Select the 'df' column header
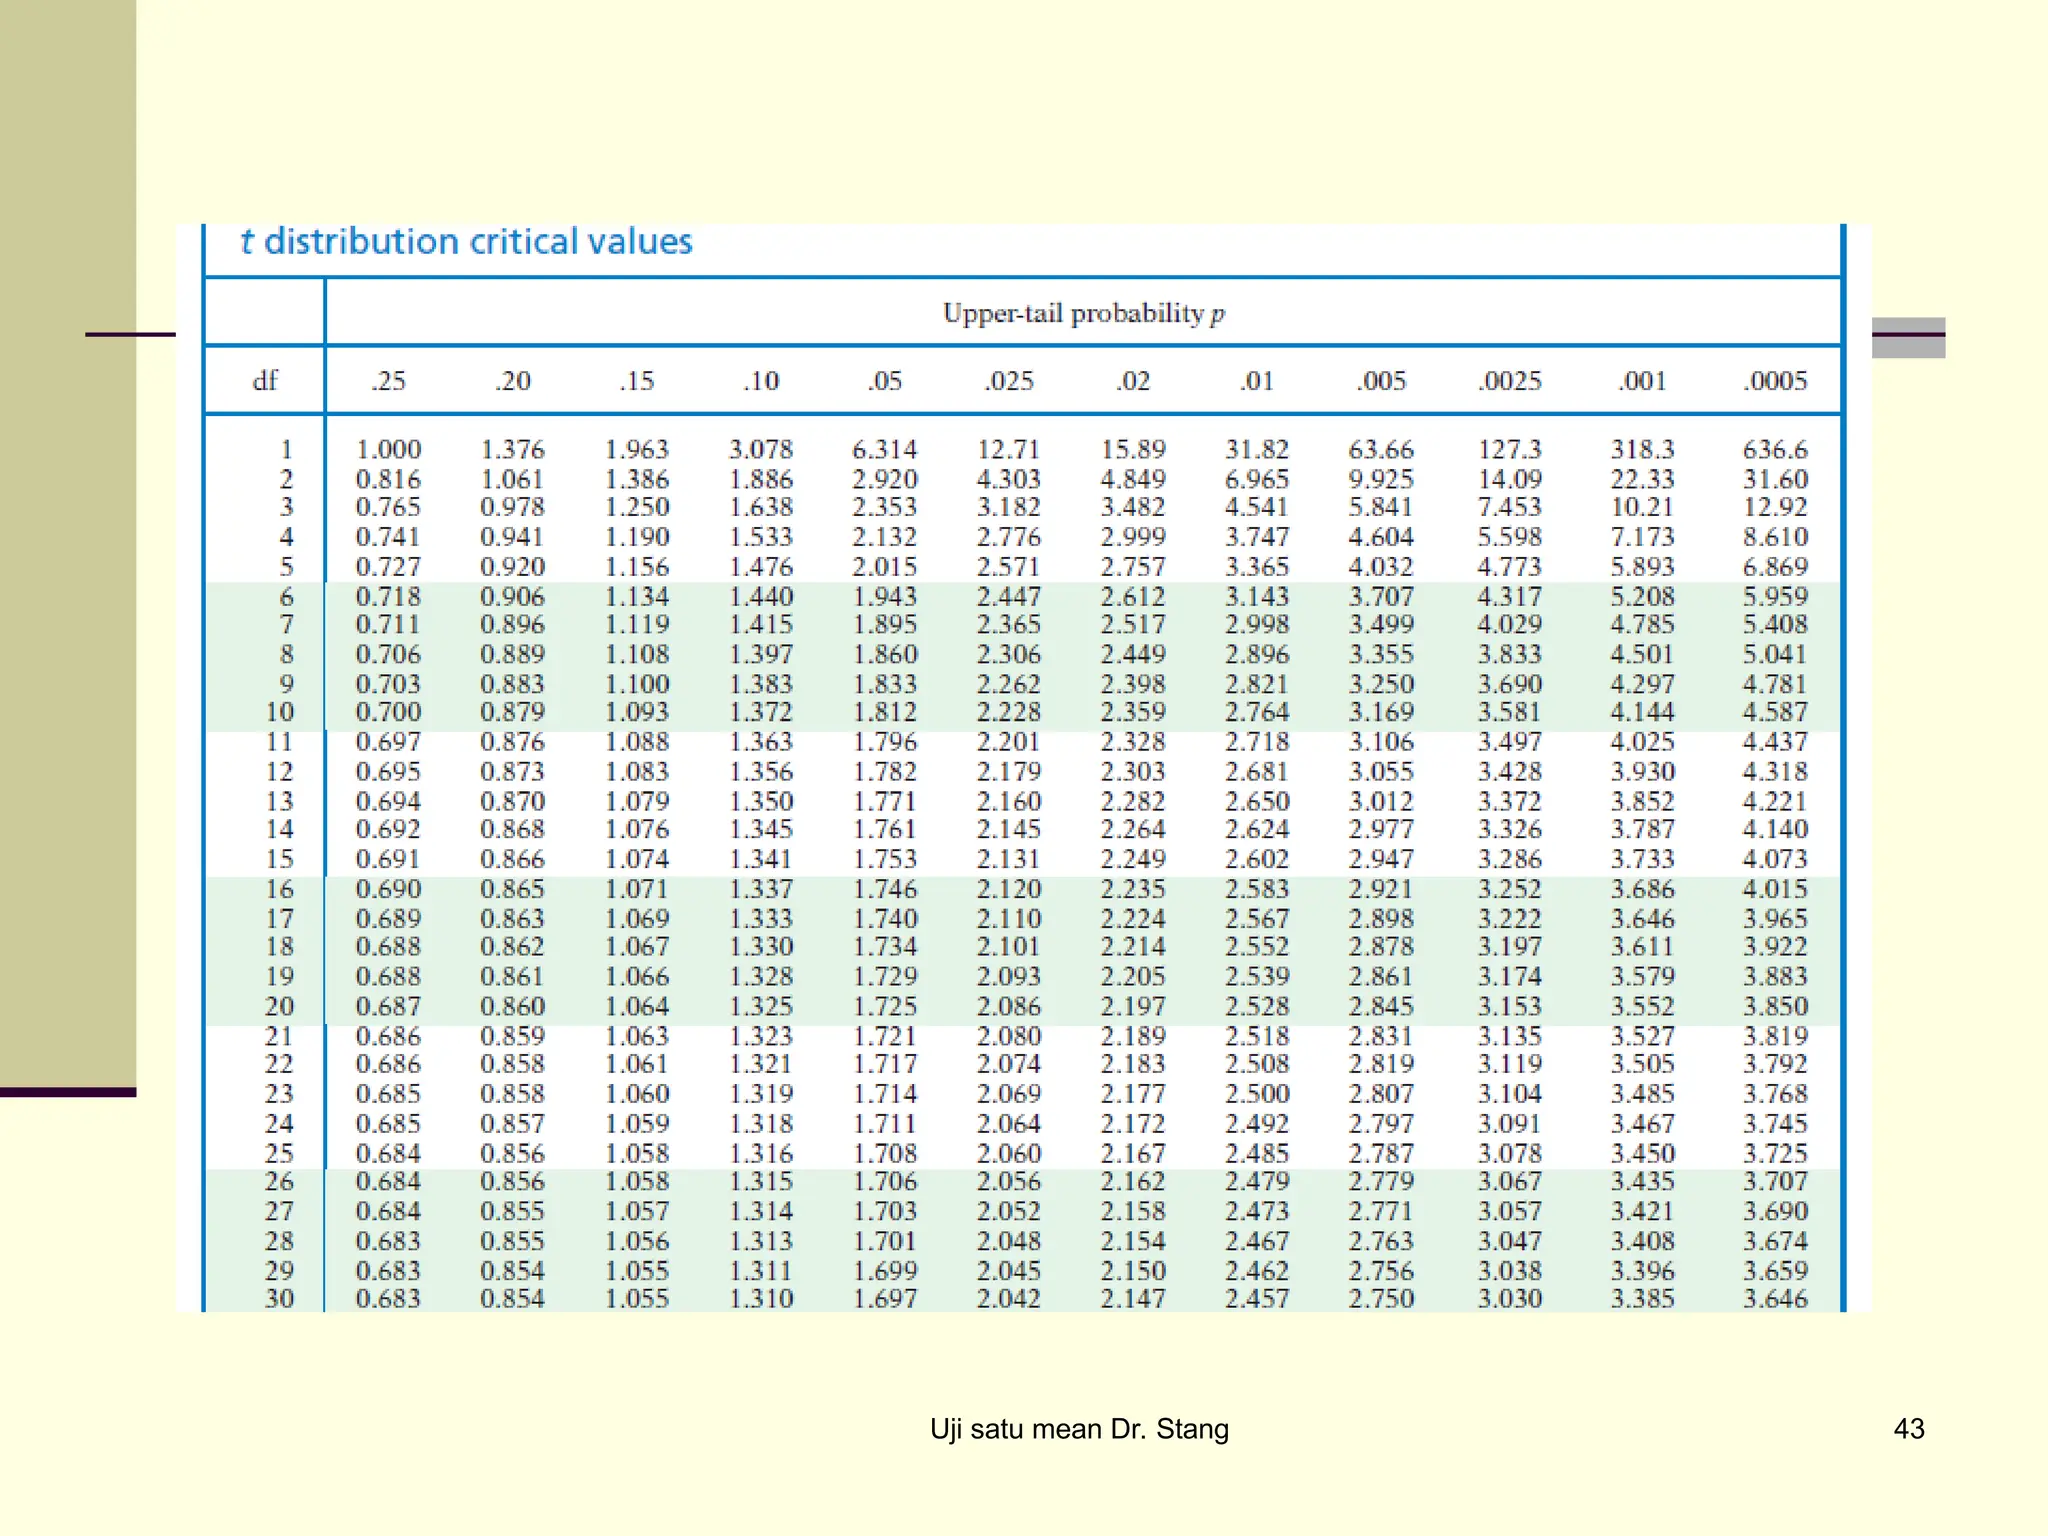 [x=265, y=381]
